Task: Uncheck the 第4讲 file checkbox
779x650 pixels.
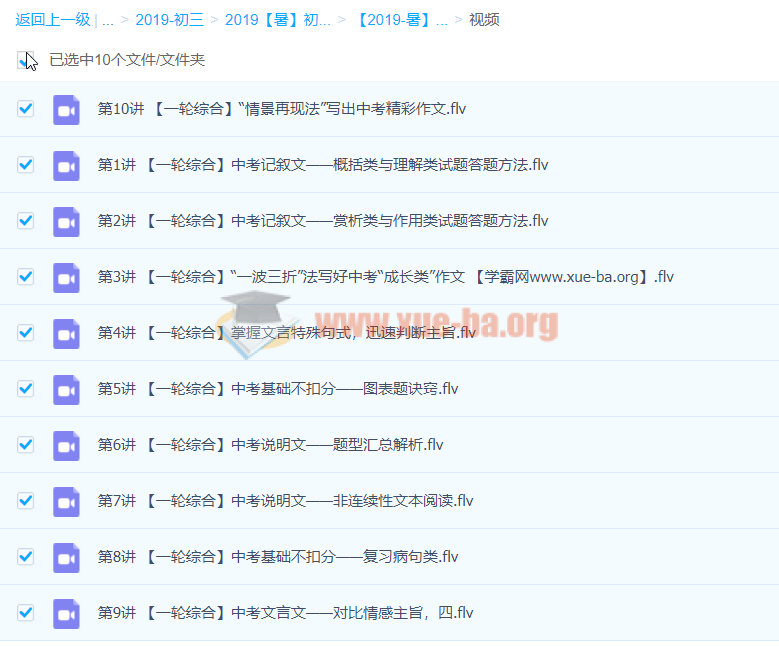Action: (26, 332)
